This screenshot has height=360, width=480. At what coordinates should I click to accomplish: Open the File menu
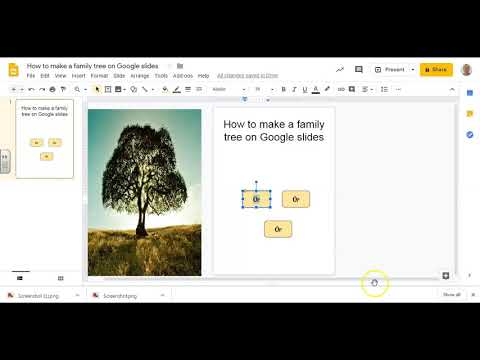pos(31,76)
